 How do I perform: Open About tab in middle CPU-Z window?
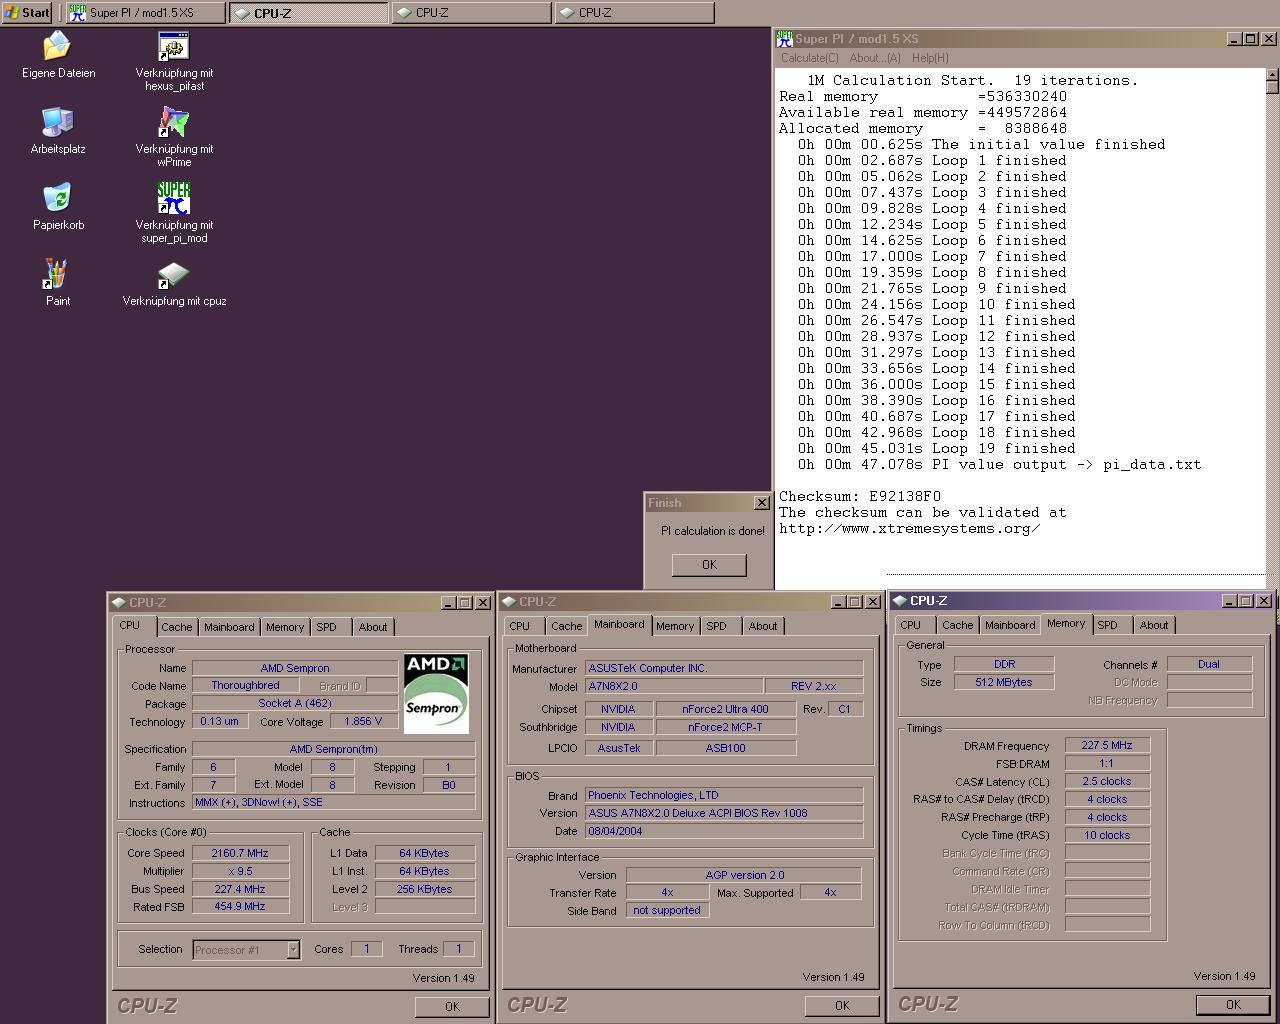pyautogui.click(x=763, y=626)
